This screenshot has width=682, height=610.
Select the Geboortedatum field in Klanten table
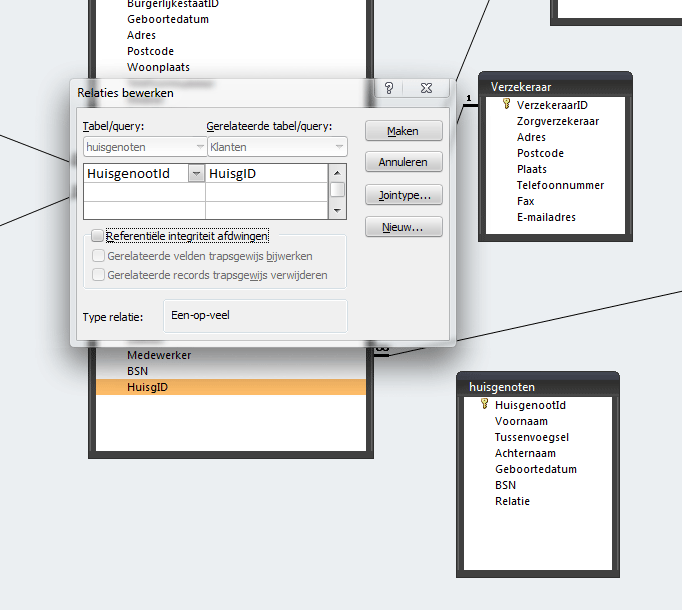168,19
